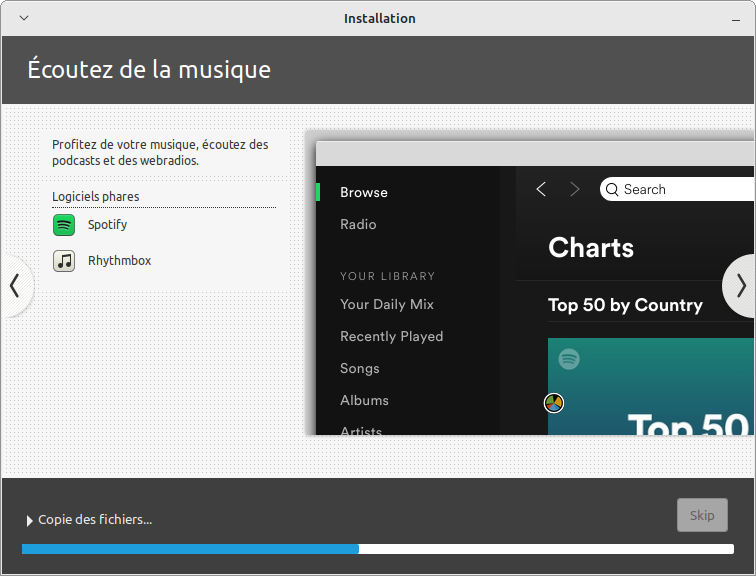The image size is (756, 576).
Task: Click the Spotify back navigation chevron
Action: [x=541, y=189]
